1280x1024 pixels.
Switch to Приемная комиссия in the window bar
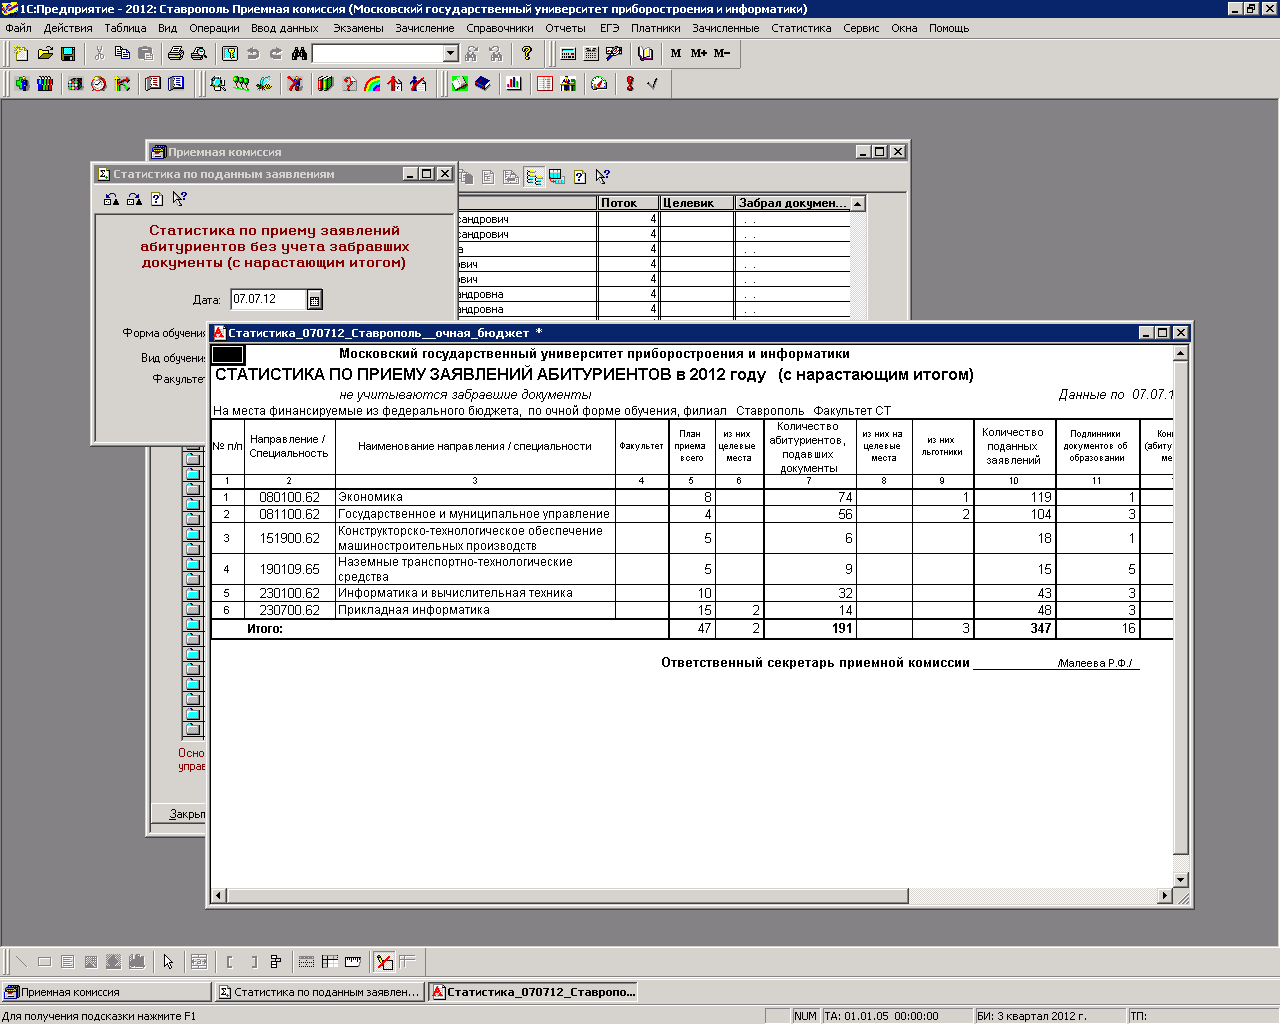click(x=107, y=992)
